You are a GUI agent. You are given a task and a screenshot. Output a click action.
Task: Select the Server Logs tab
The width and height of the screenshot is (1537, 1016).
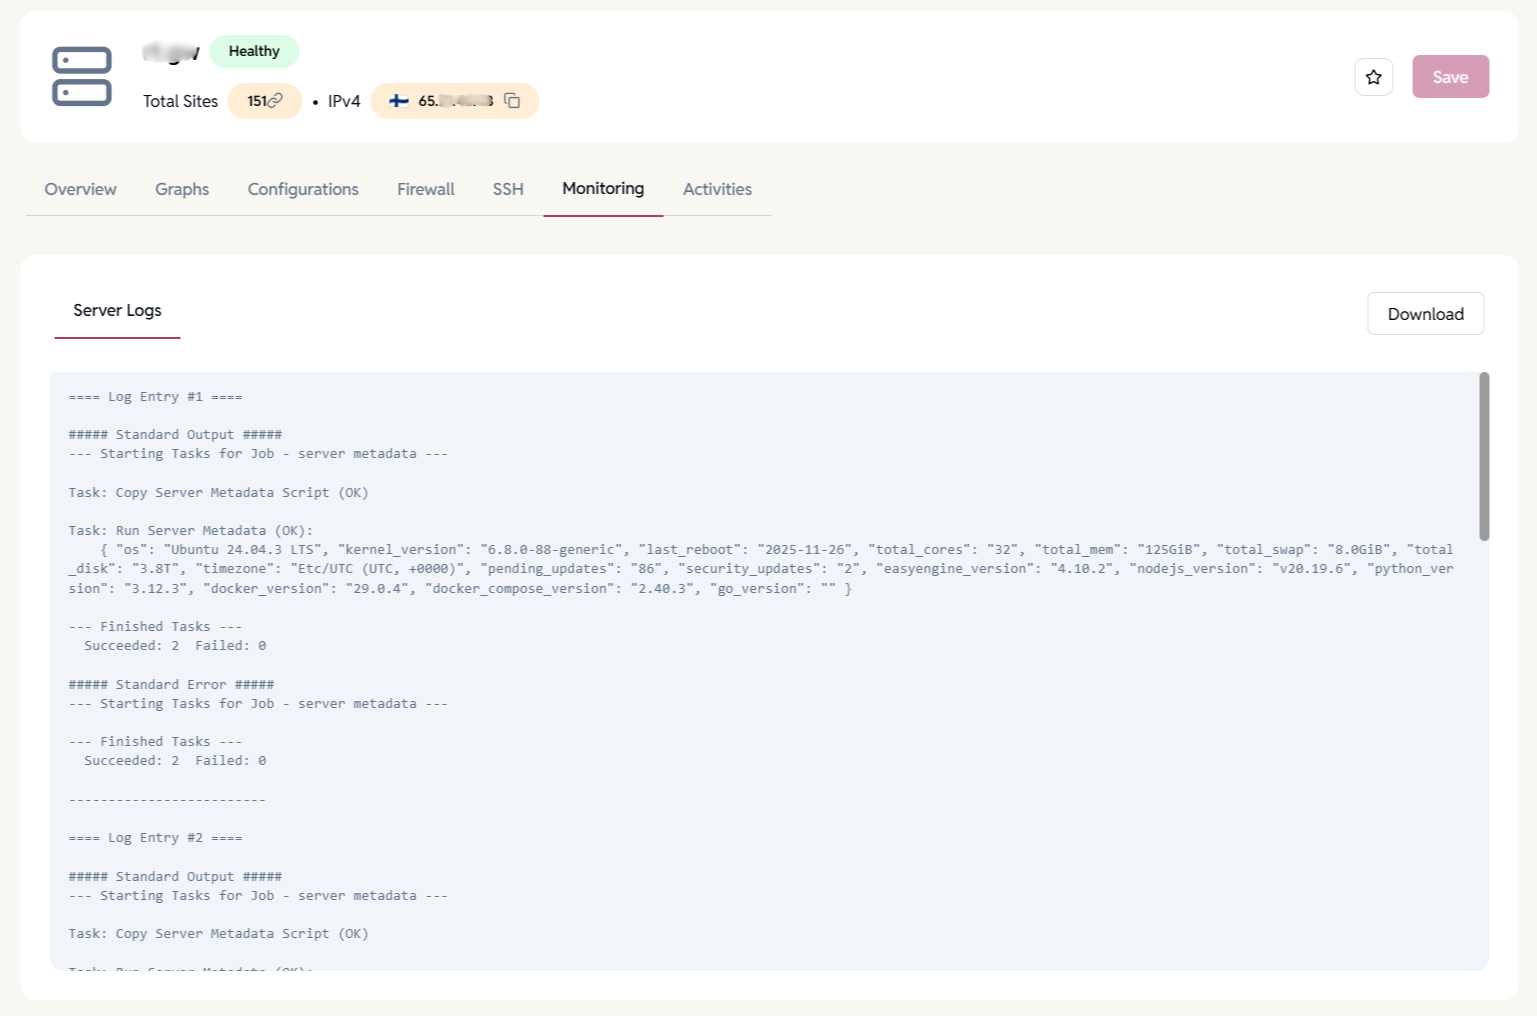click(117, 310)
